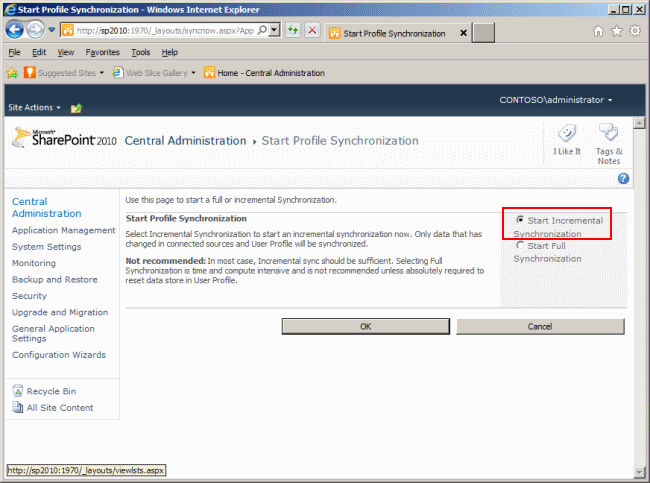This screenshot has height=483, width=650.
Task: Stop loading with the red X icon
Action: pyautogui.click(x=312, y=30)
